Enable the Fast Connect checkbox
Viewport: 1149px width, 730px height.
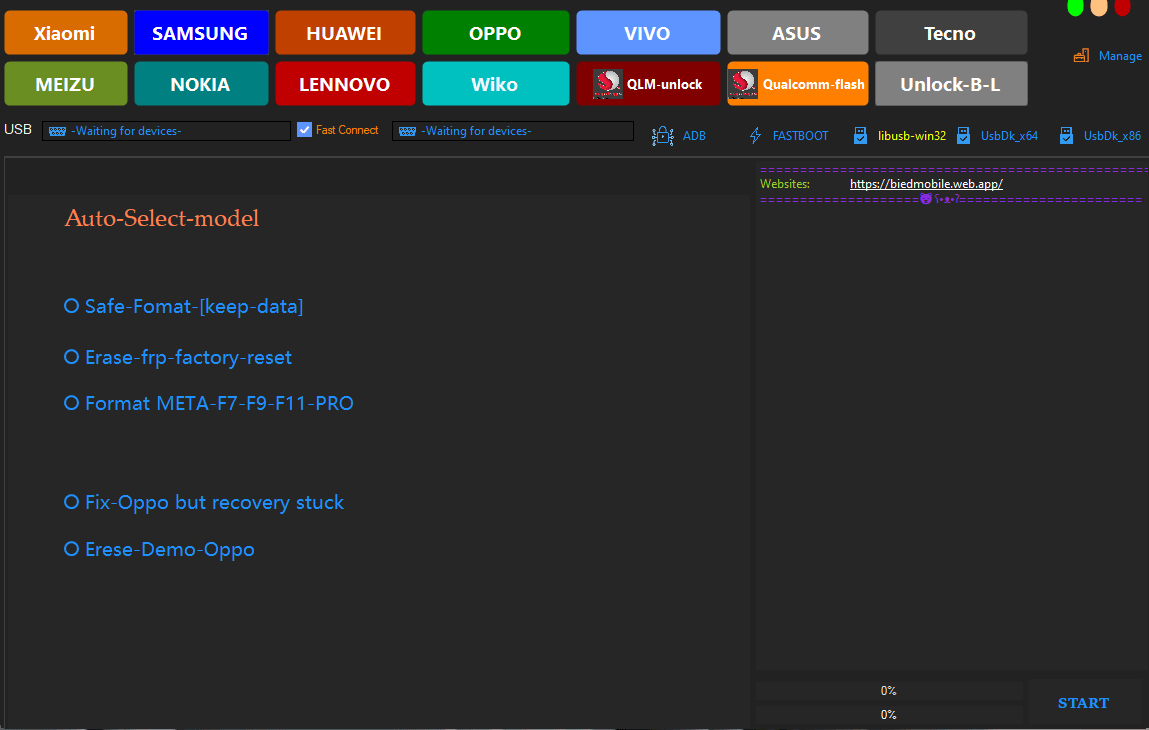(x=303, y=129)
